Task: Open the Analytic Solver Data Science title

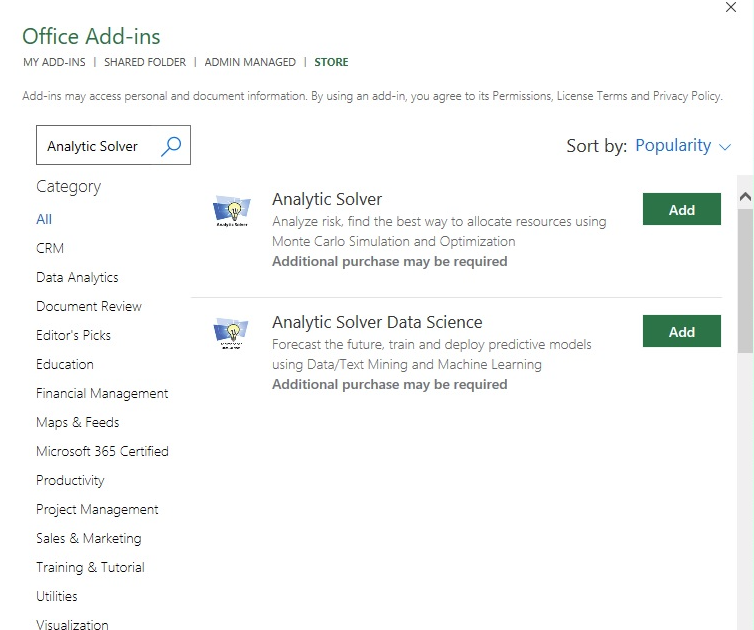Action: 377,322
